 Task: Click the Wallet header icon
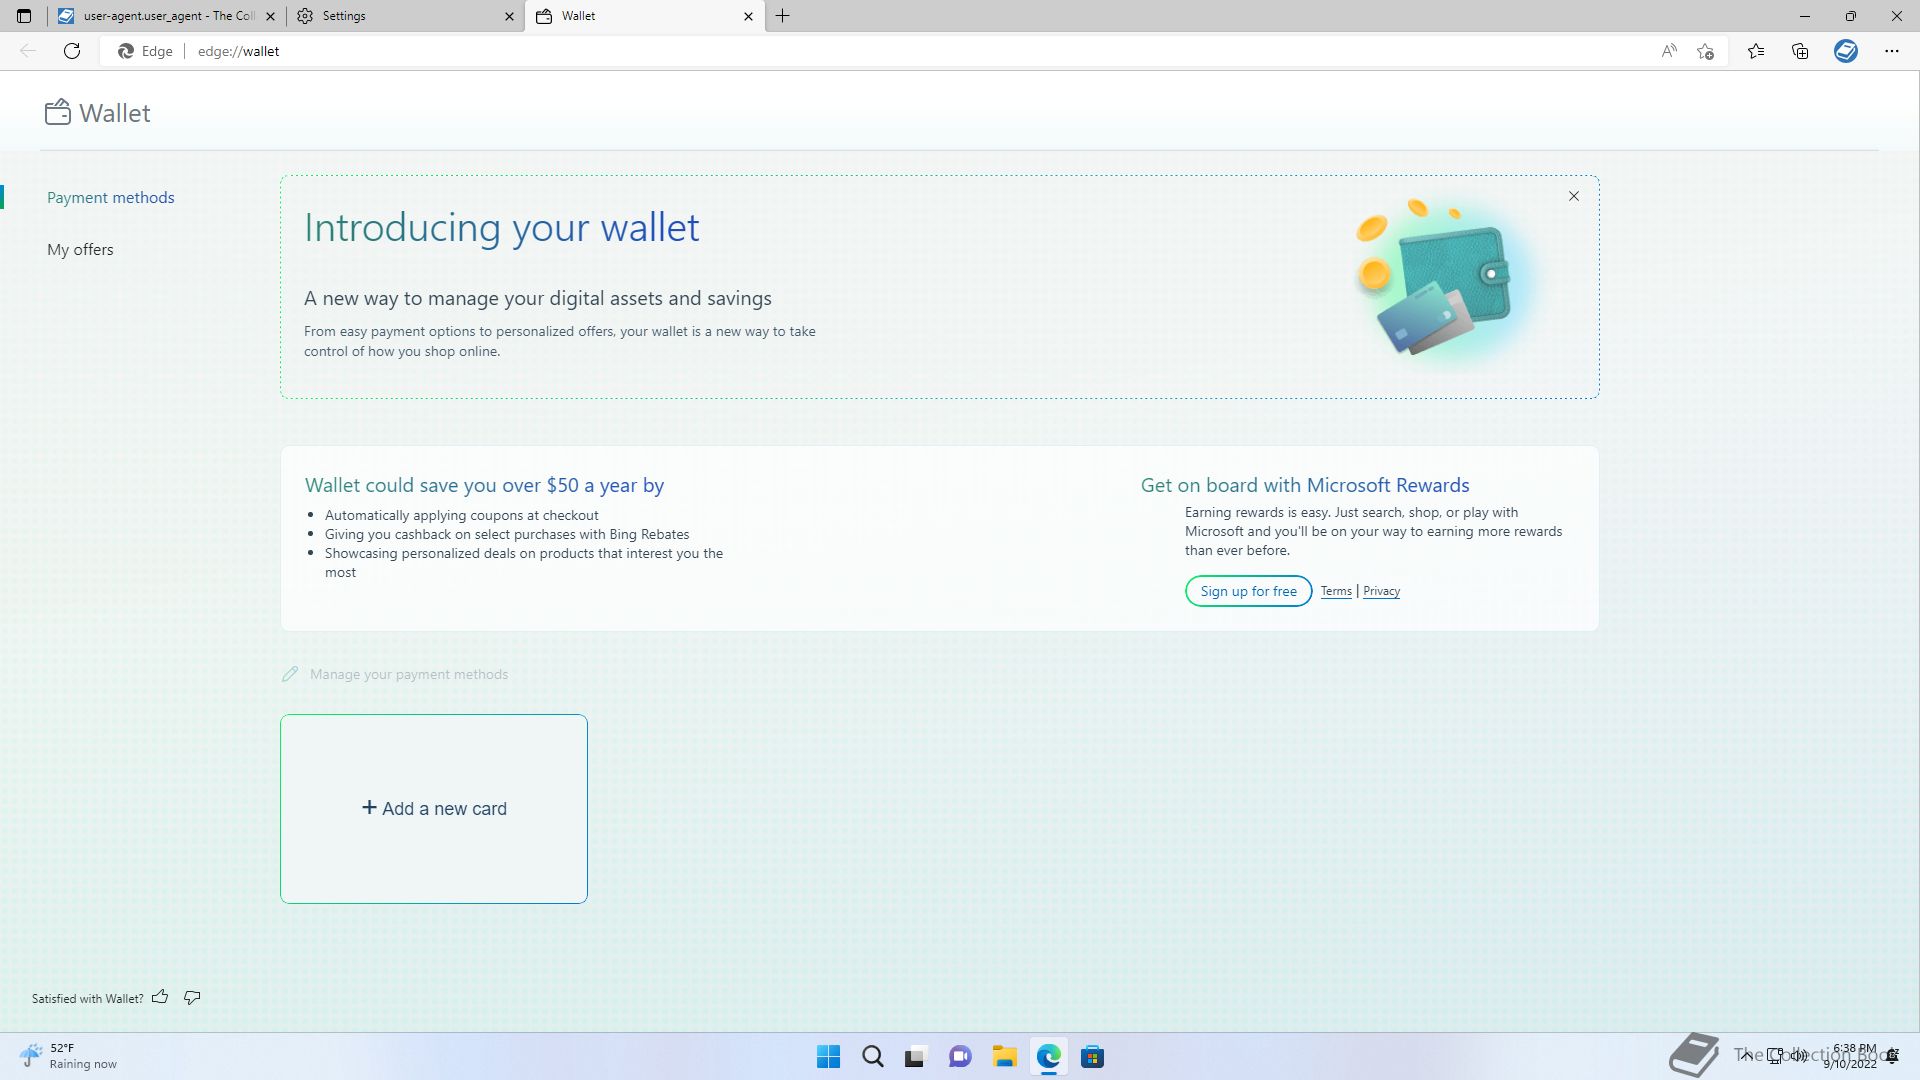(x=58, y=112)
